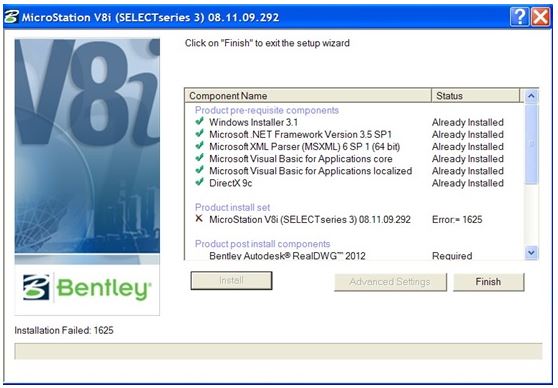Click the scroll down arrow of component list

531,253
